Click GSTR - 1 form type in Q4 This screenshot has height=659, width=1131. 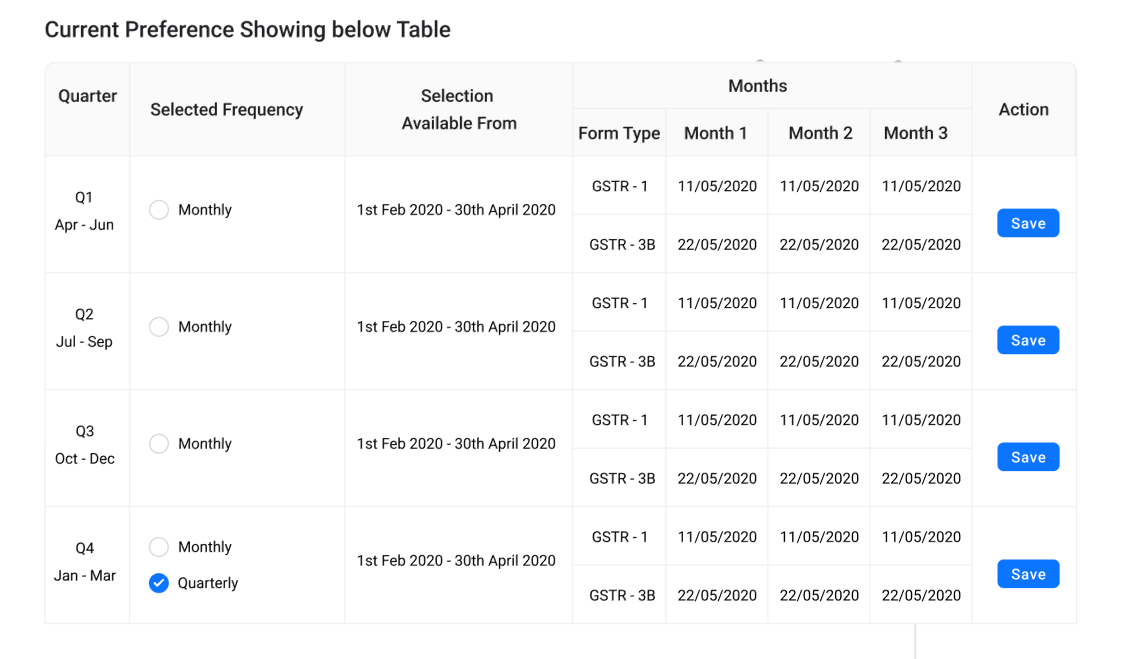[x=620, y=536]
